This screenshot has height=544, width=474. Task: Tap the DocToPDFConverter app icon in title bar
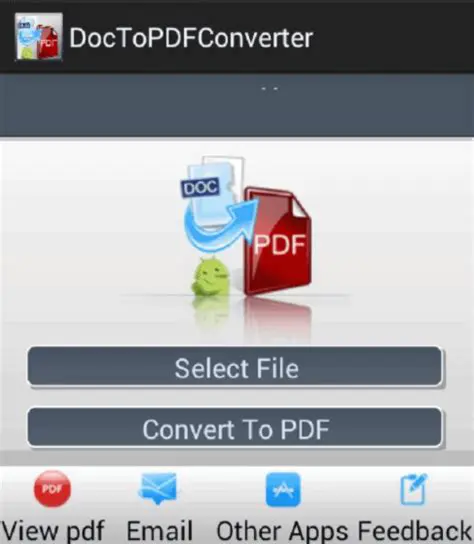[x=39, y=37]
